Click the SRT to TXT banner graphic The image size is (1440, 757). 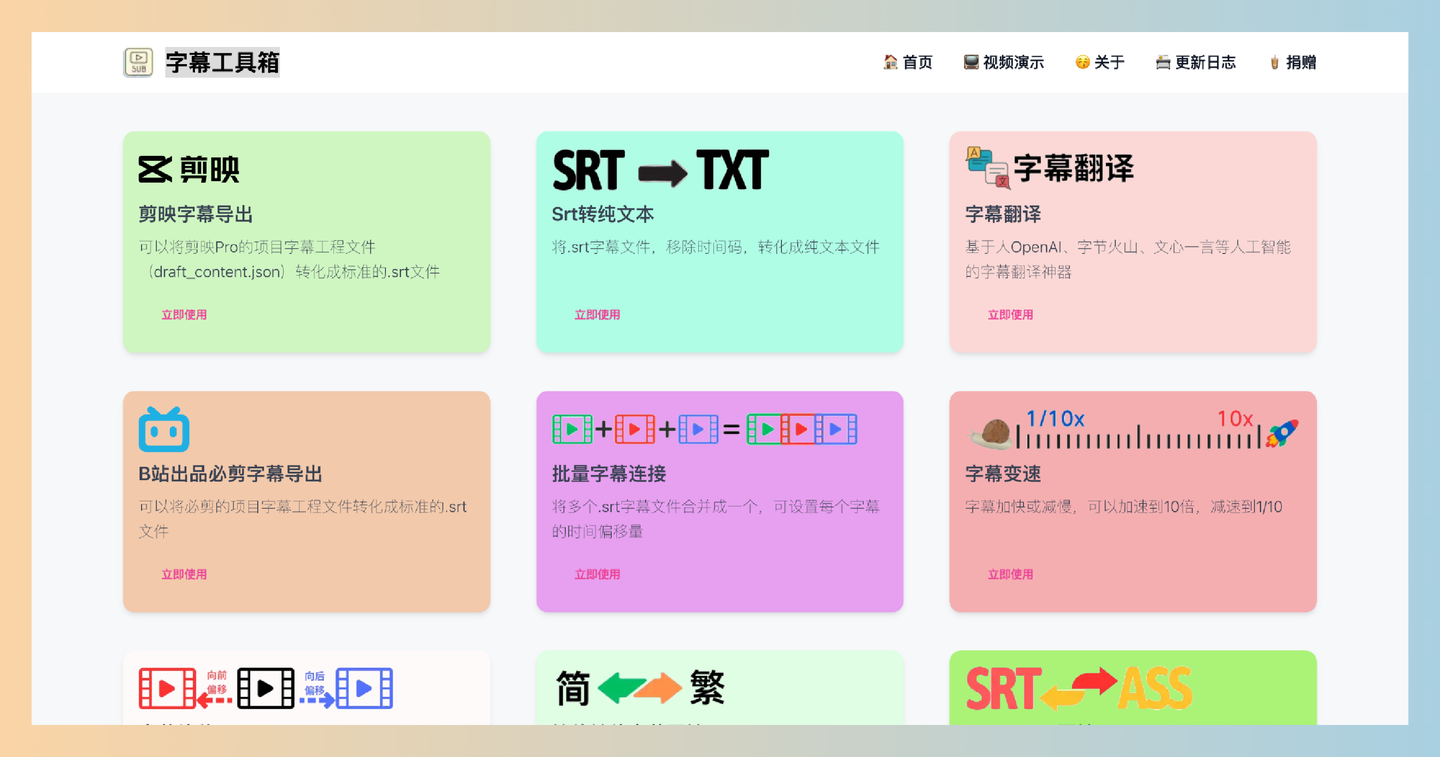660,171
